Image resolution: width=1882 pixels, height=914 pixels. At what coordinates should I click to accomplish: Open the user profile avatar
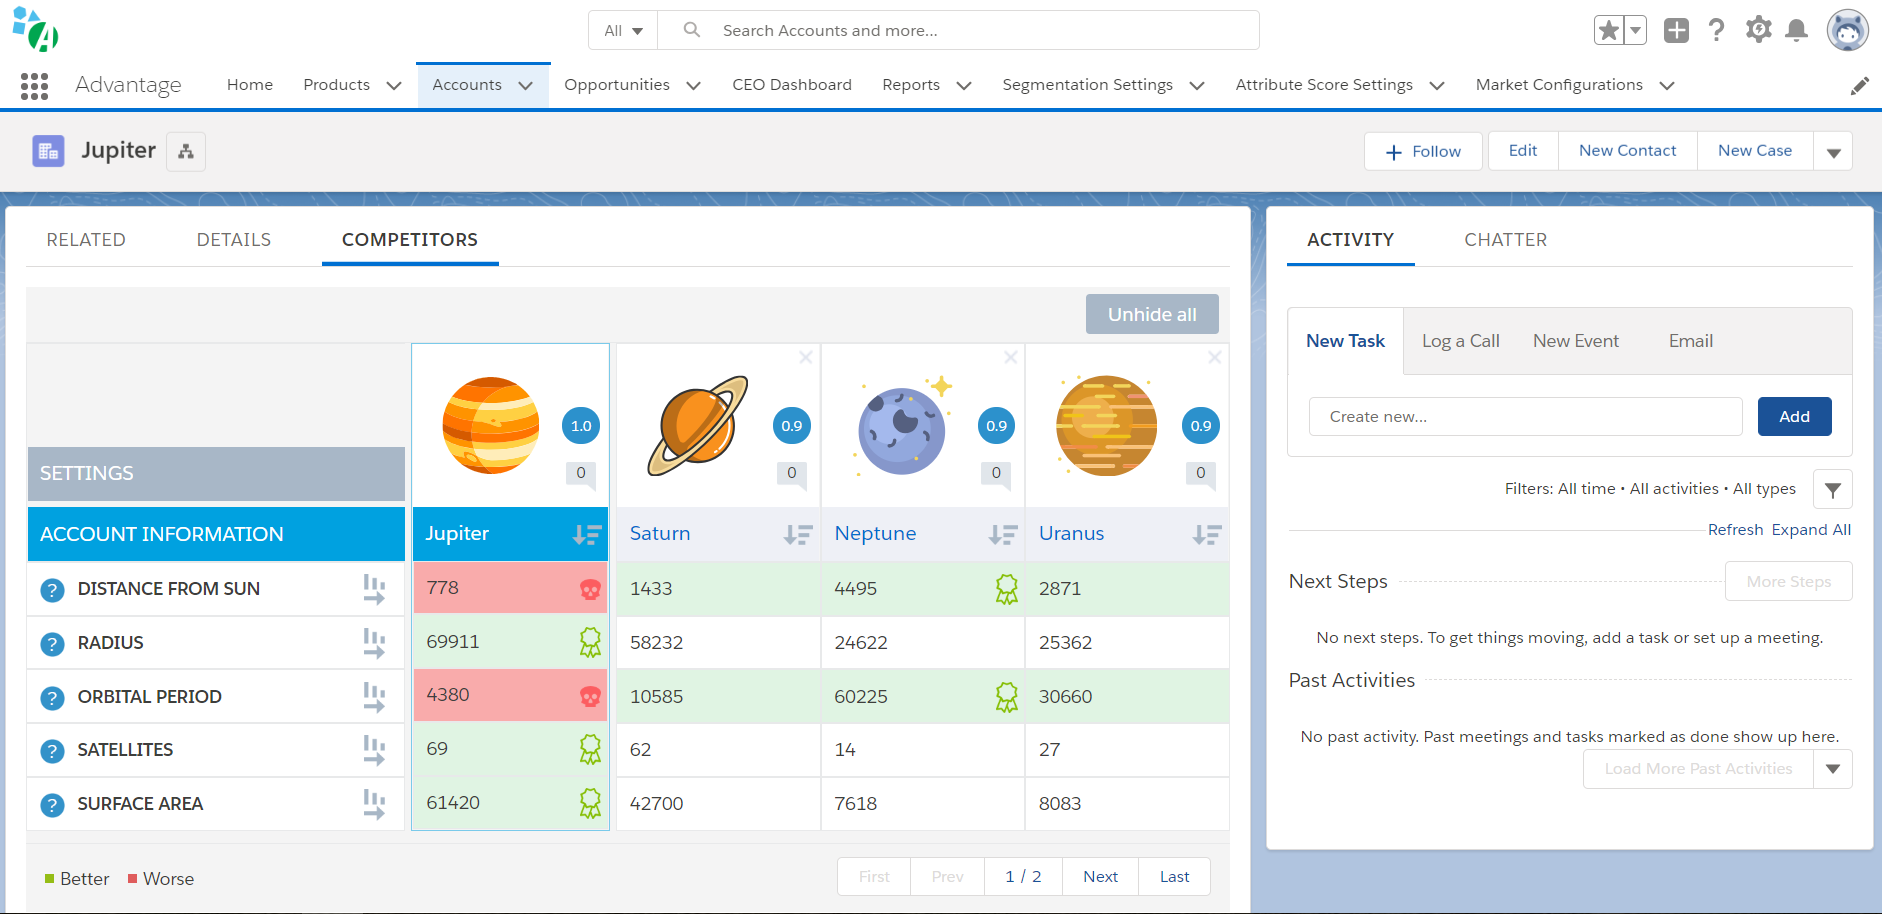tap(1847, 30)
